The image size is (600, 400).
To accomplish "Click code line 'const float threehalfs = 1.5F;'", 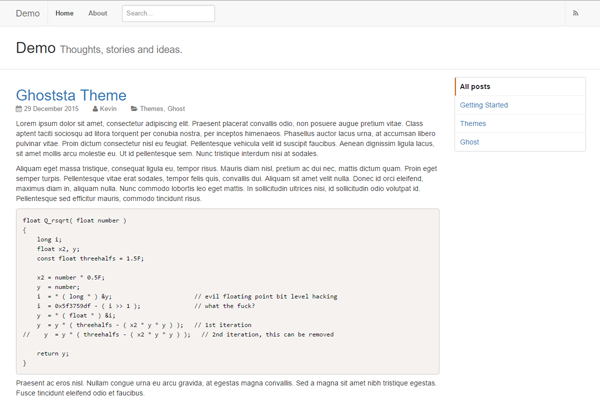I will (90, 258).
